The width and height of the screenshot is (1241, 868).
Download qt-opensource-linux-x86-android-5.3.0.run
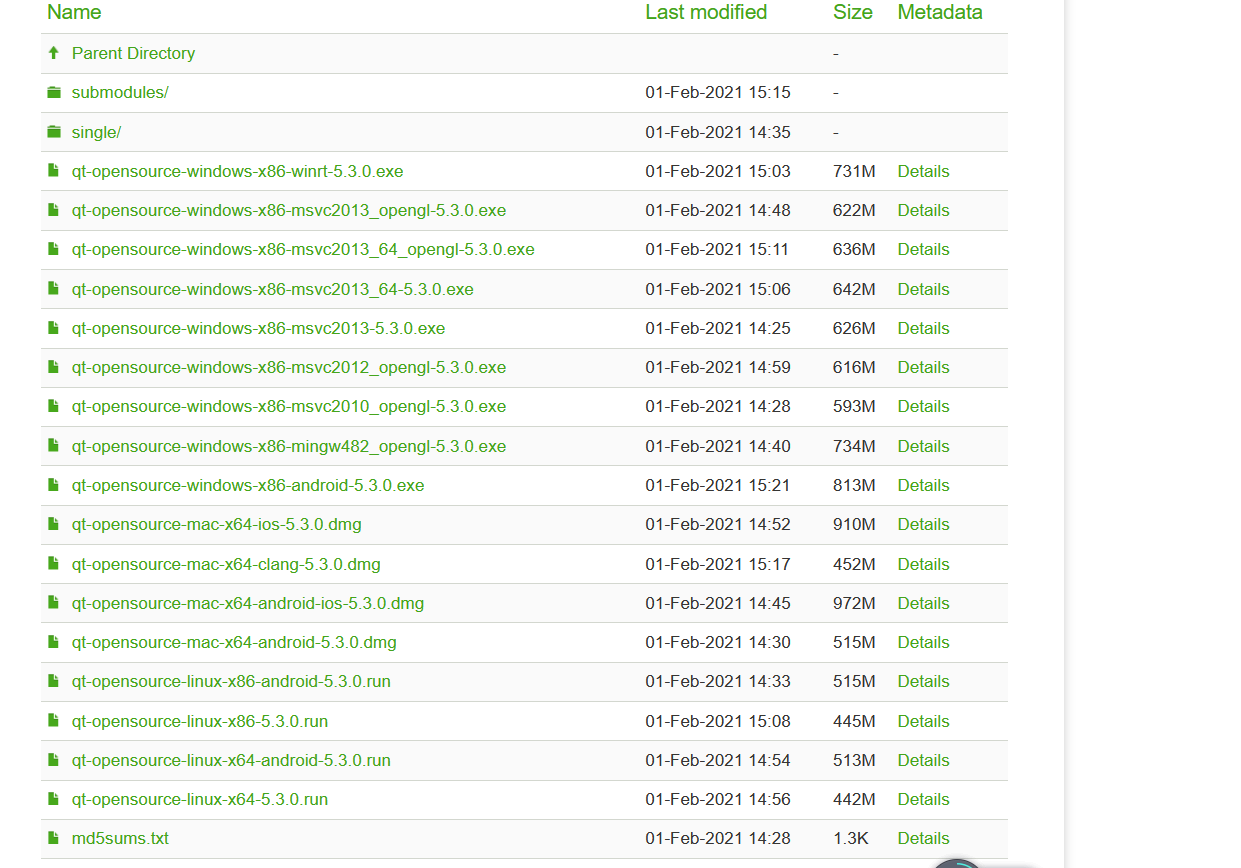pos(231,681)
